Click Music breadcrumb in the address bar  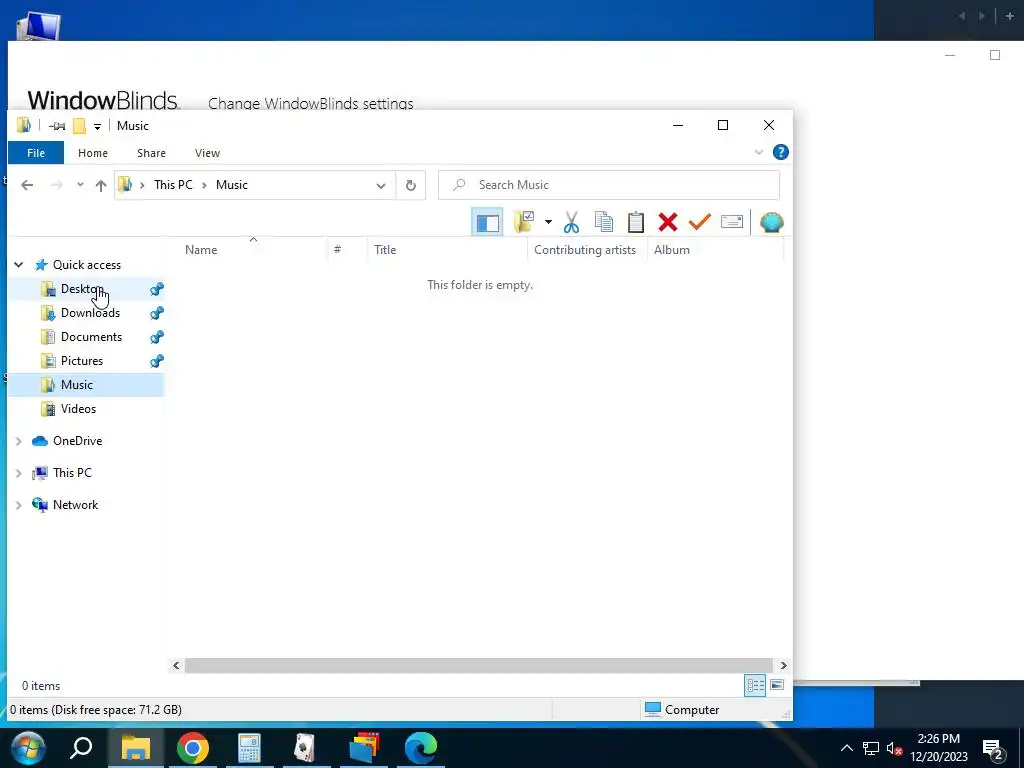coord(232,185)
